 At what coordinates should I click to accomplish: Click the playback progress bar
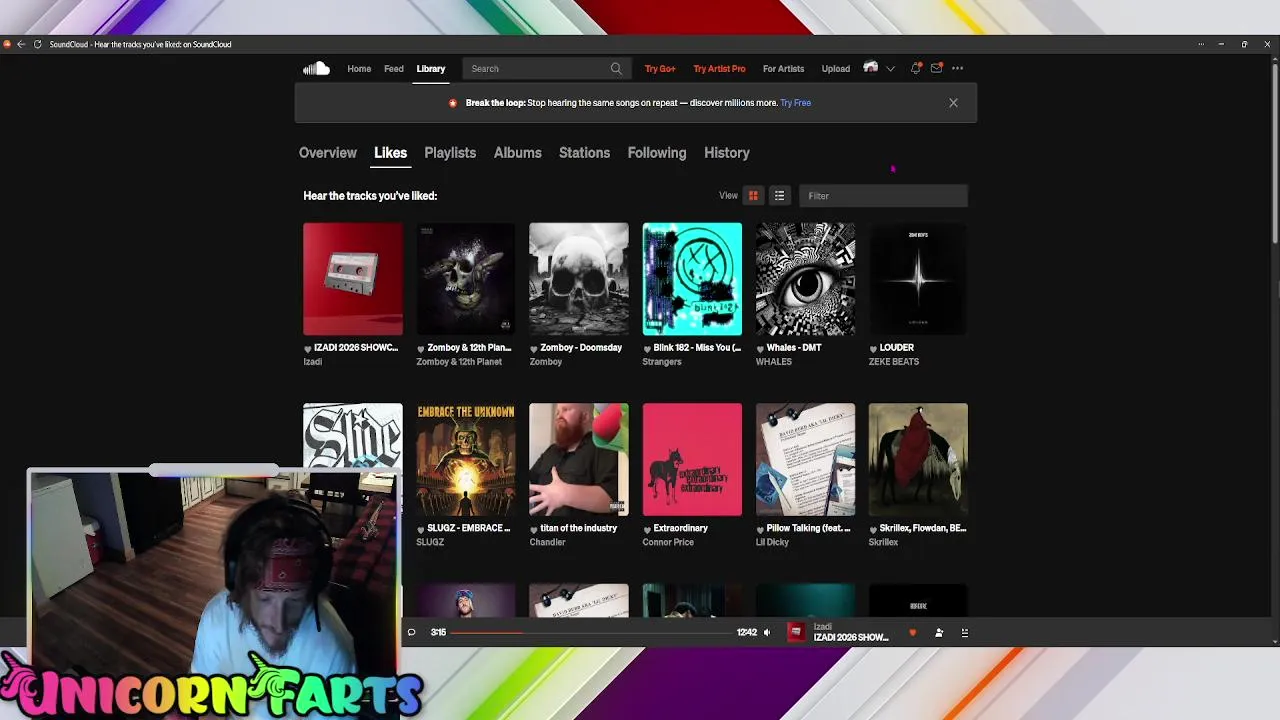(x=590, y=632)
